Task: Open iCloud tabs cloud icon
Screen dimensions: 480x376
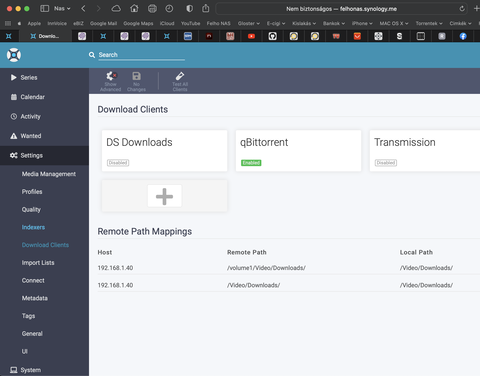Action: coord(116,9)
